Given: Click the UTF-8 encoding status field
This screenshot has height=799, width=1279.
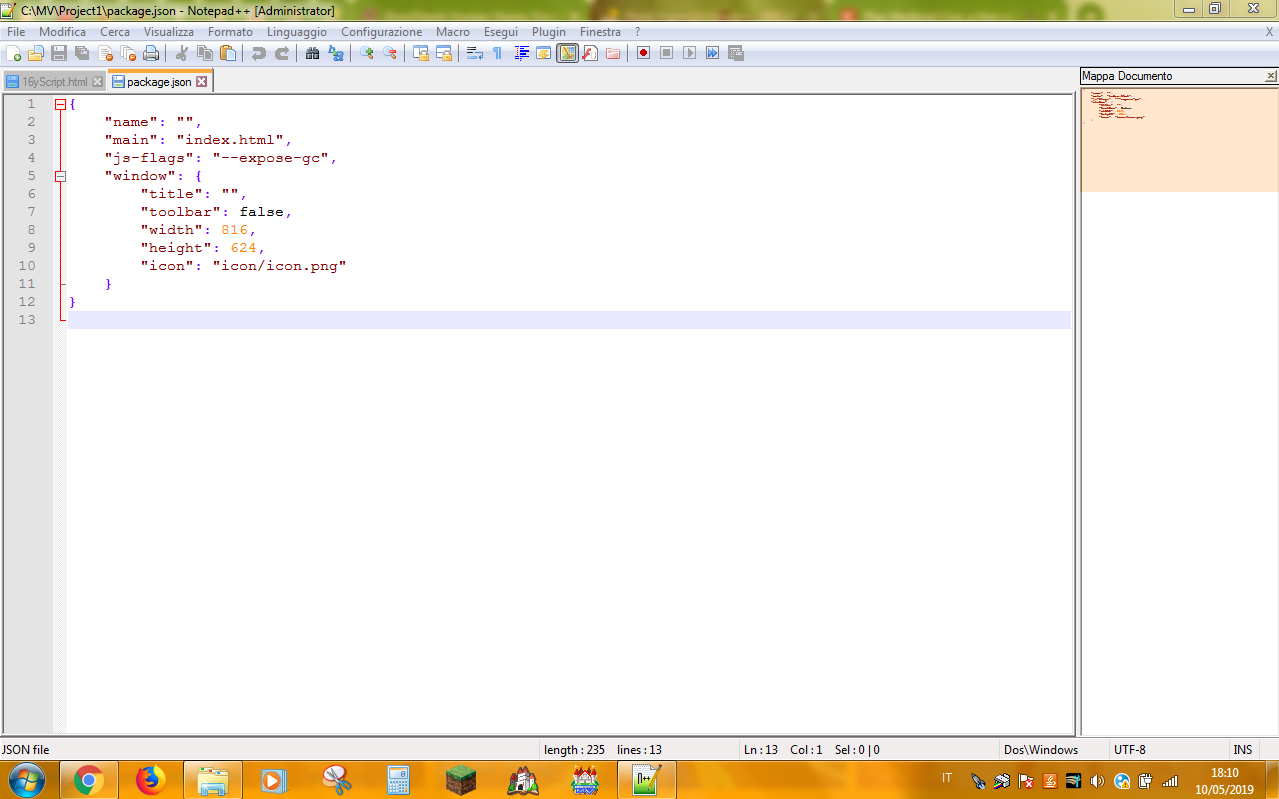Looking at the screenshot, I should coord(1130,750).
